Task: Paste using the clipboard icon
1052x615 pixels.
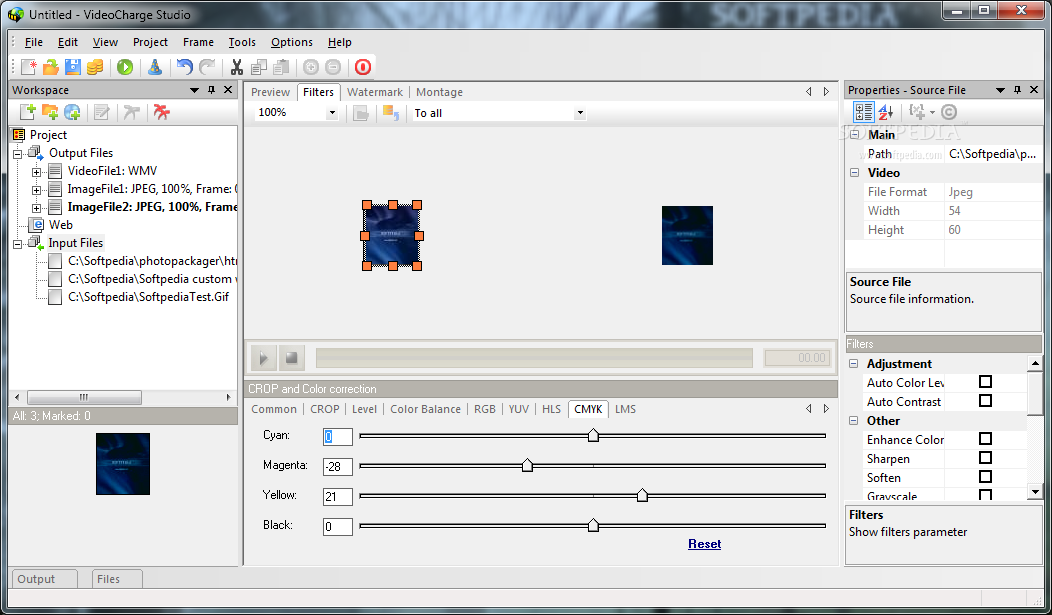Action: (x=281, y=67)
